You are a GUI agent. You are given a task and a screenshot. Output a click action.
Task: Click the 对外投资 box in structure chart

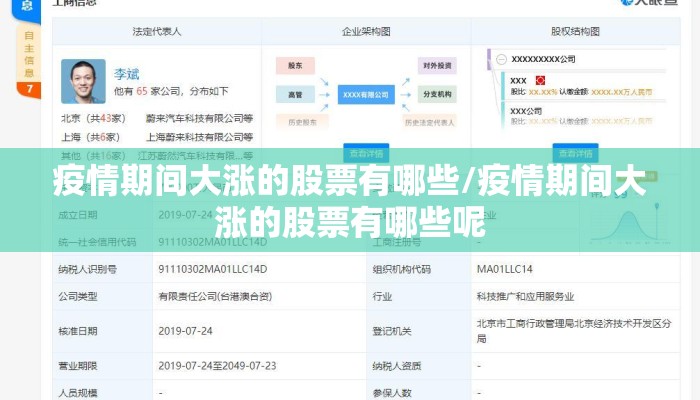pos(437,66)
